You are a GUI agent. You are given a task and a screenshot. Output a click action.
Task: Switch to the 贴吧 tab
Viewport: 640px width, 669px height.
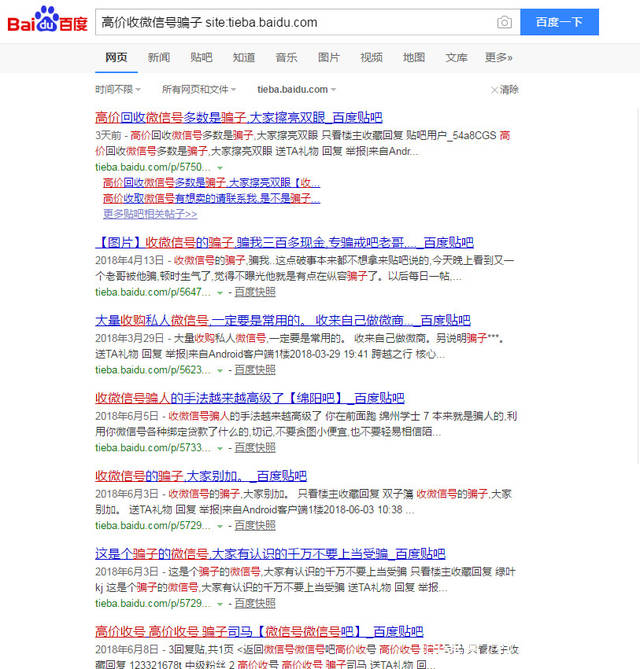201,57
